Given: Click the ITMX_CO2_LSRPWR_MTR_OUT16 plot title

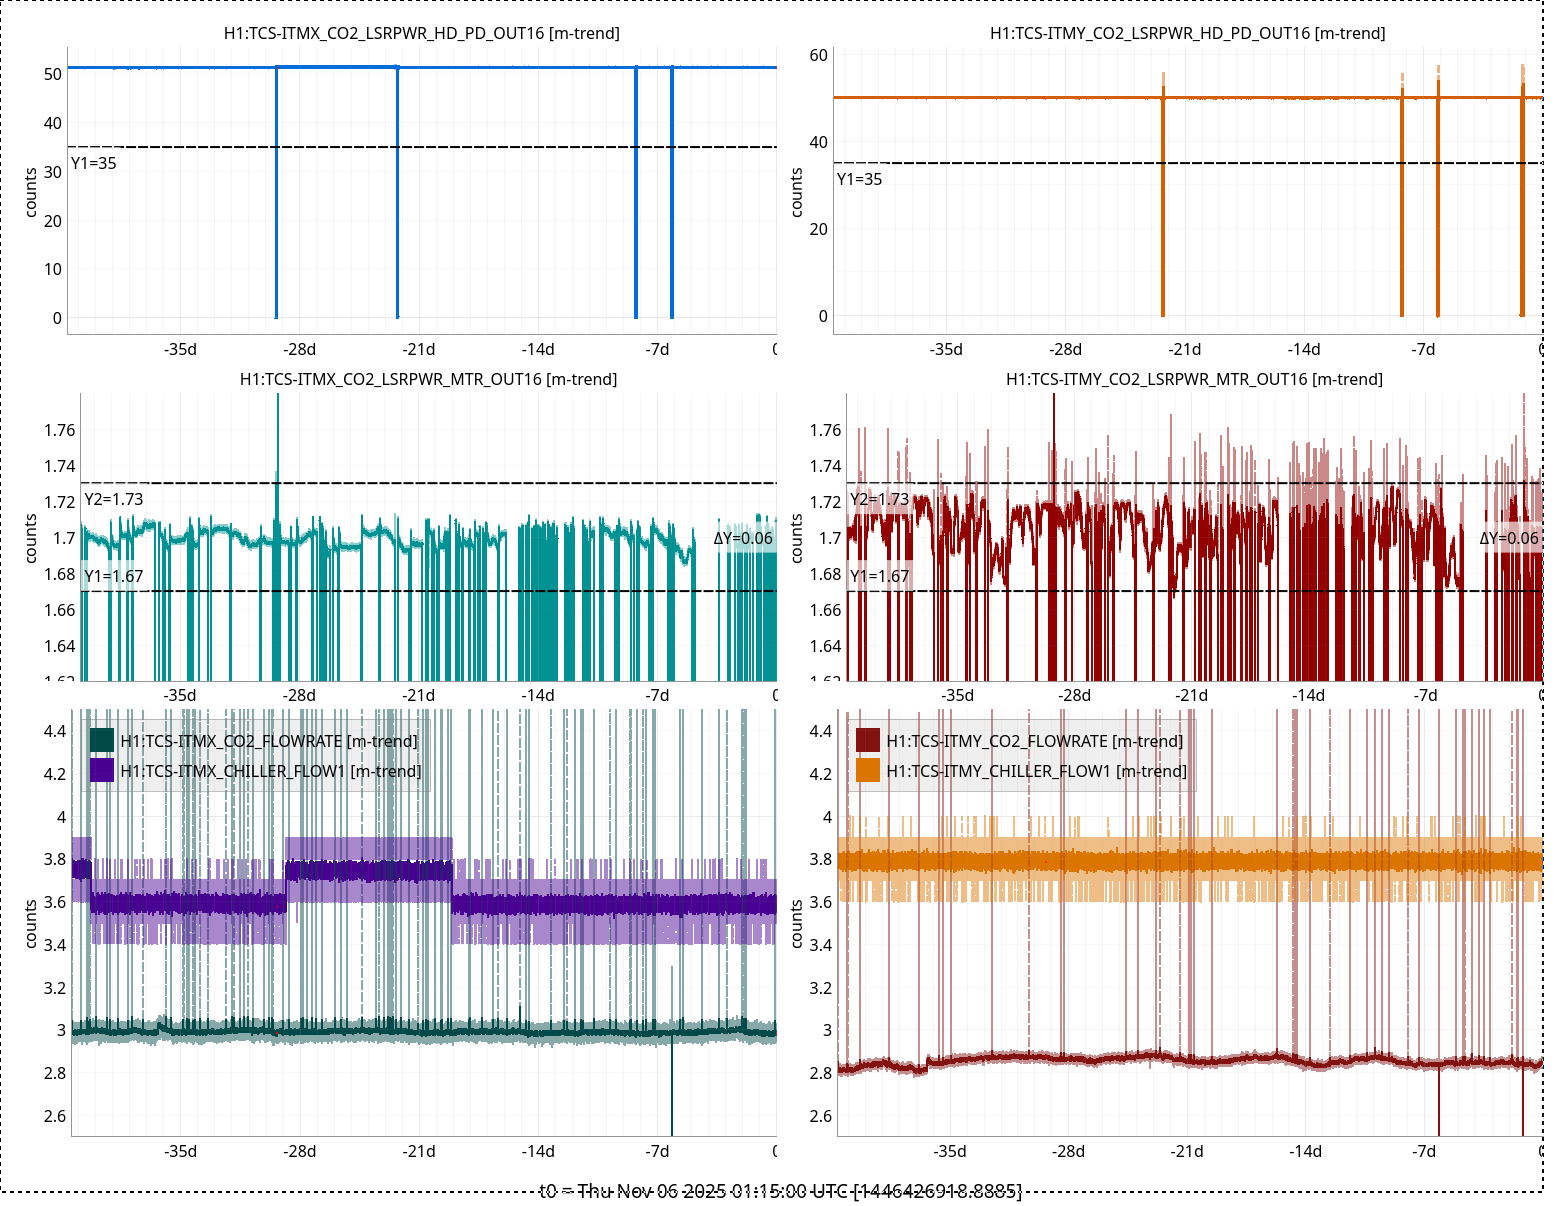Looking at the screenshot, I should click(x=428, y=379).
